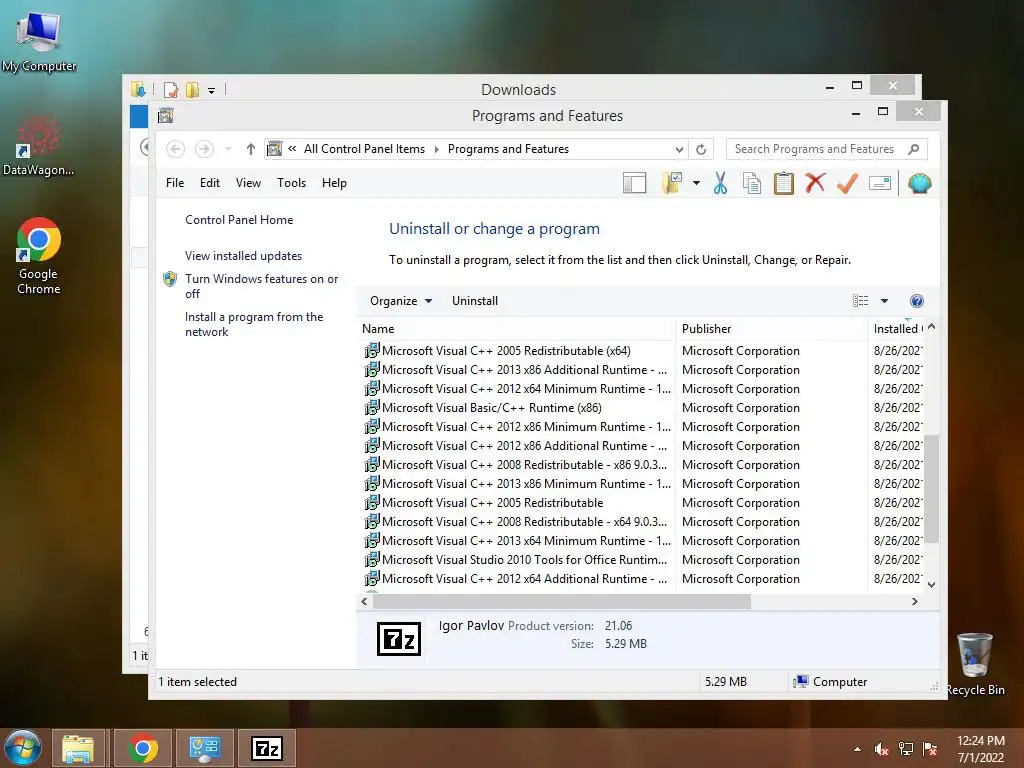Image resolution: width=1024 pixels, height=768 pixels.
Task: Click the Search Programs and Features box
Action: pos(826,149)
